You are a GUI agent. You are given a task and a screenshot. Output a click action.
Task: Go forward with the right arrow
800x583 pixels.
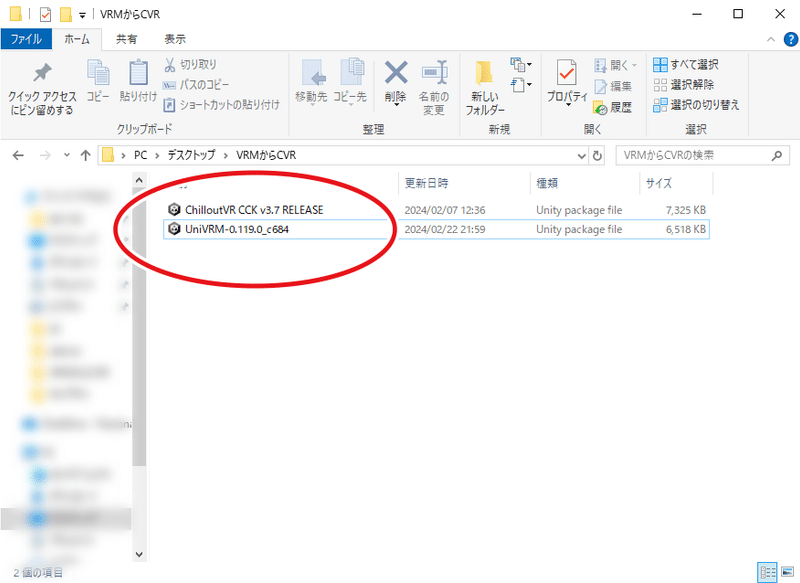(45, 156)
